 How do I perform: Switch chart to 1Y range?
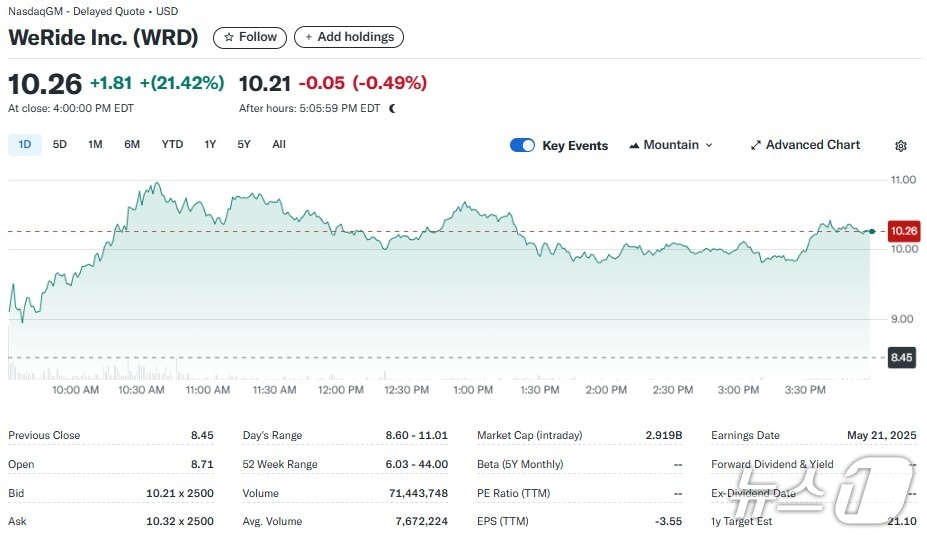point(210,144)
